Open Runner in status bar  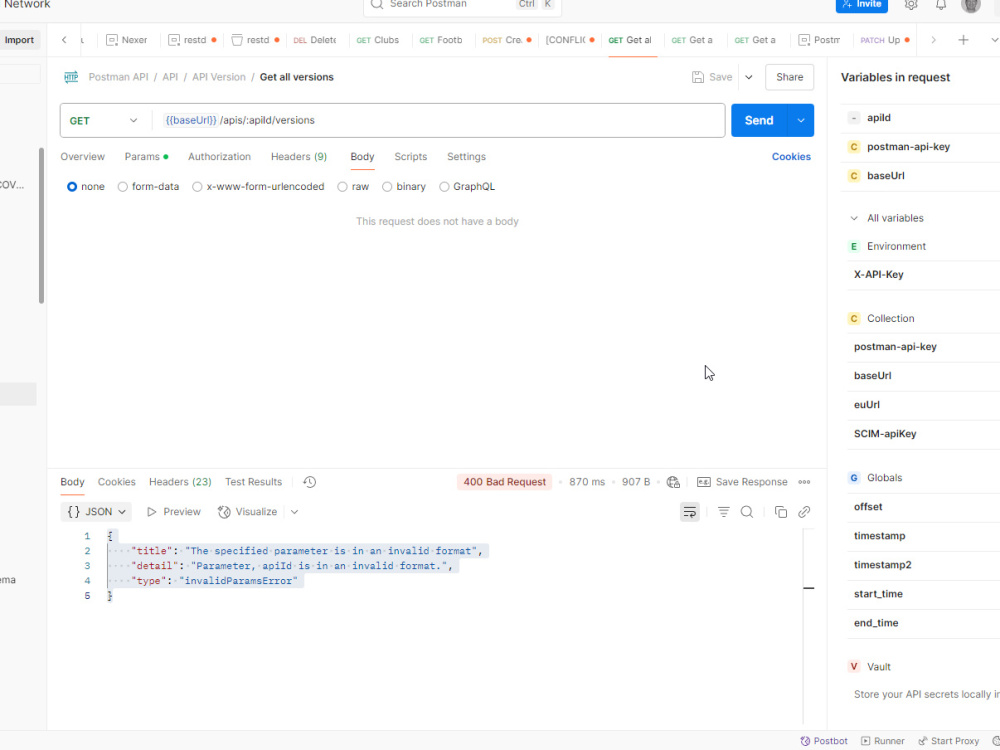[883, 741]
